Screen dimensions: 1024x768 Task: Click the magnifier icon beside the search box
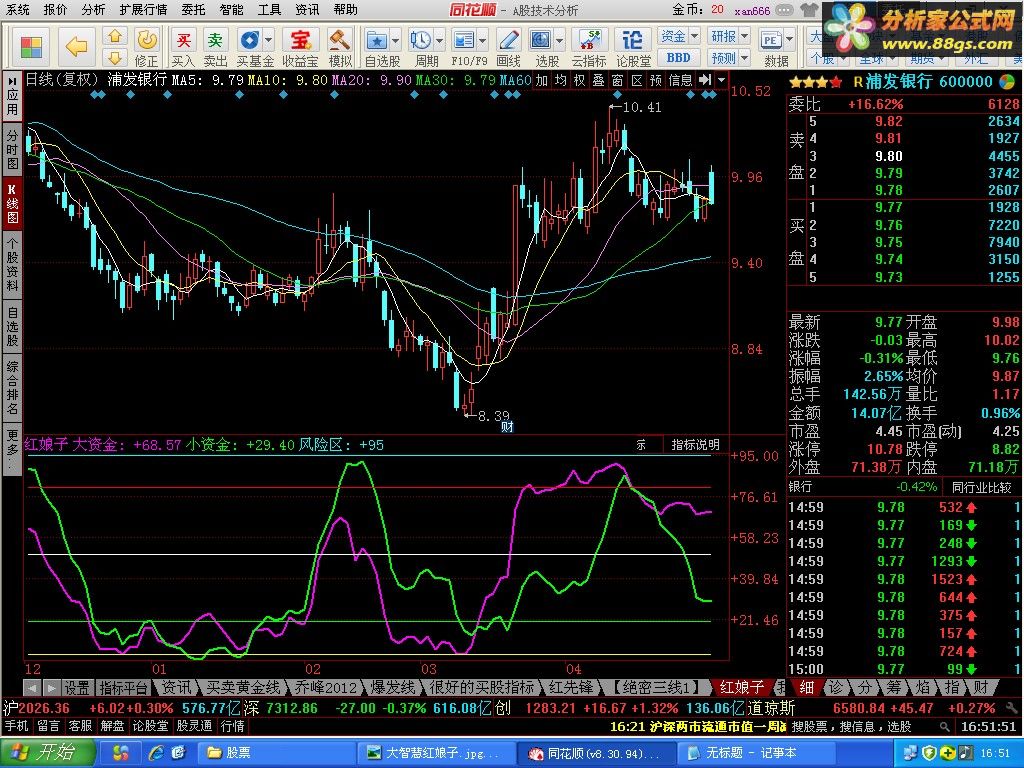point(944,726)
